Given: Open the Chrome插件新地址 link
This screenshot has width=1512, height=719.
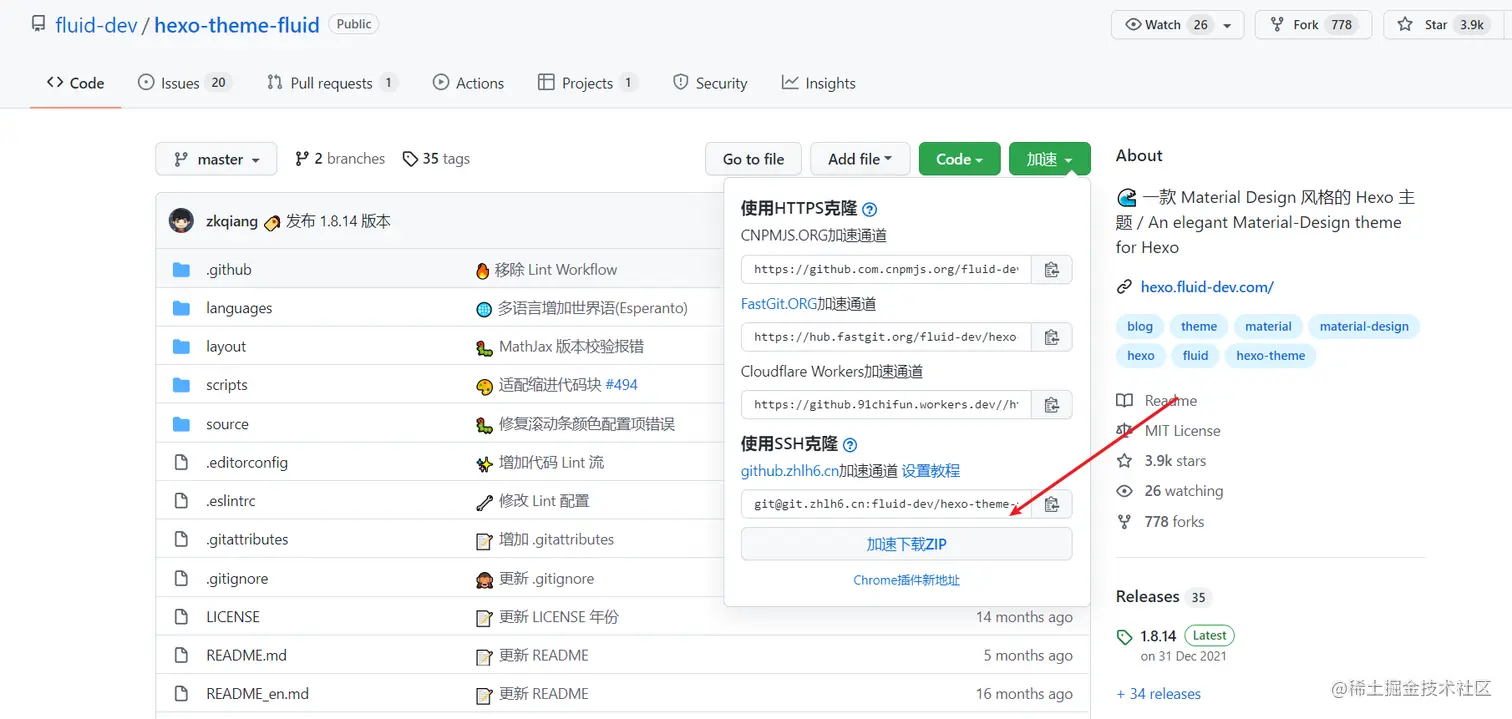Looking at the screenshot, I should coord(906,580).
